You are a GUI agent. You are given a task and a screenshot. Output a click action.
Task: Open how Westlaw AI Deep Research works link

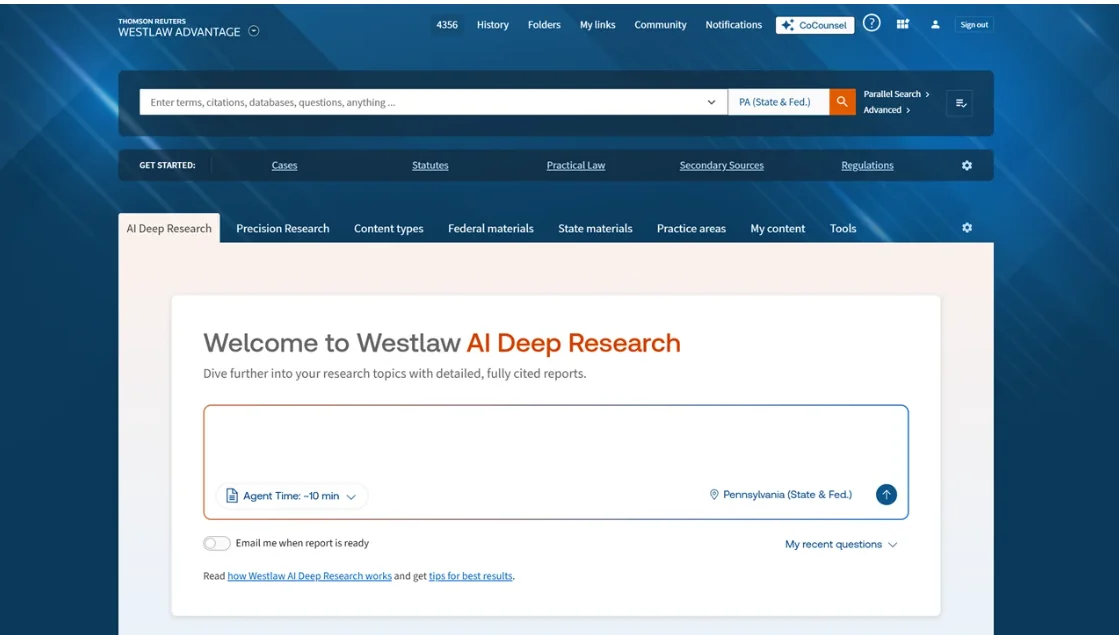click(310, 576)
